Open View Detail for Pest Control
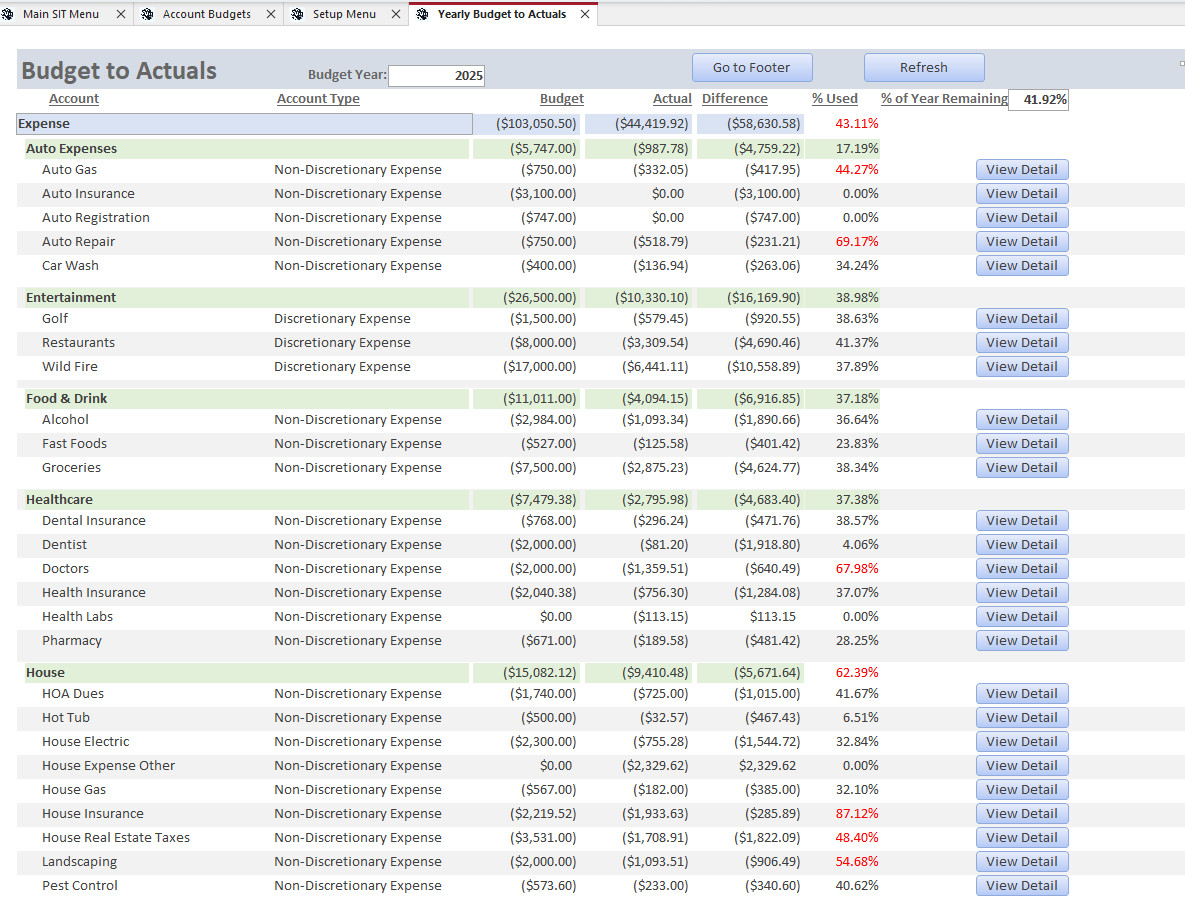Image resolution: width=1185 pixels, height=897 pixels. pyautogui.click(x=1022, y=886)
